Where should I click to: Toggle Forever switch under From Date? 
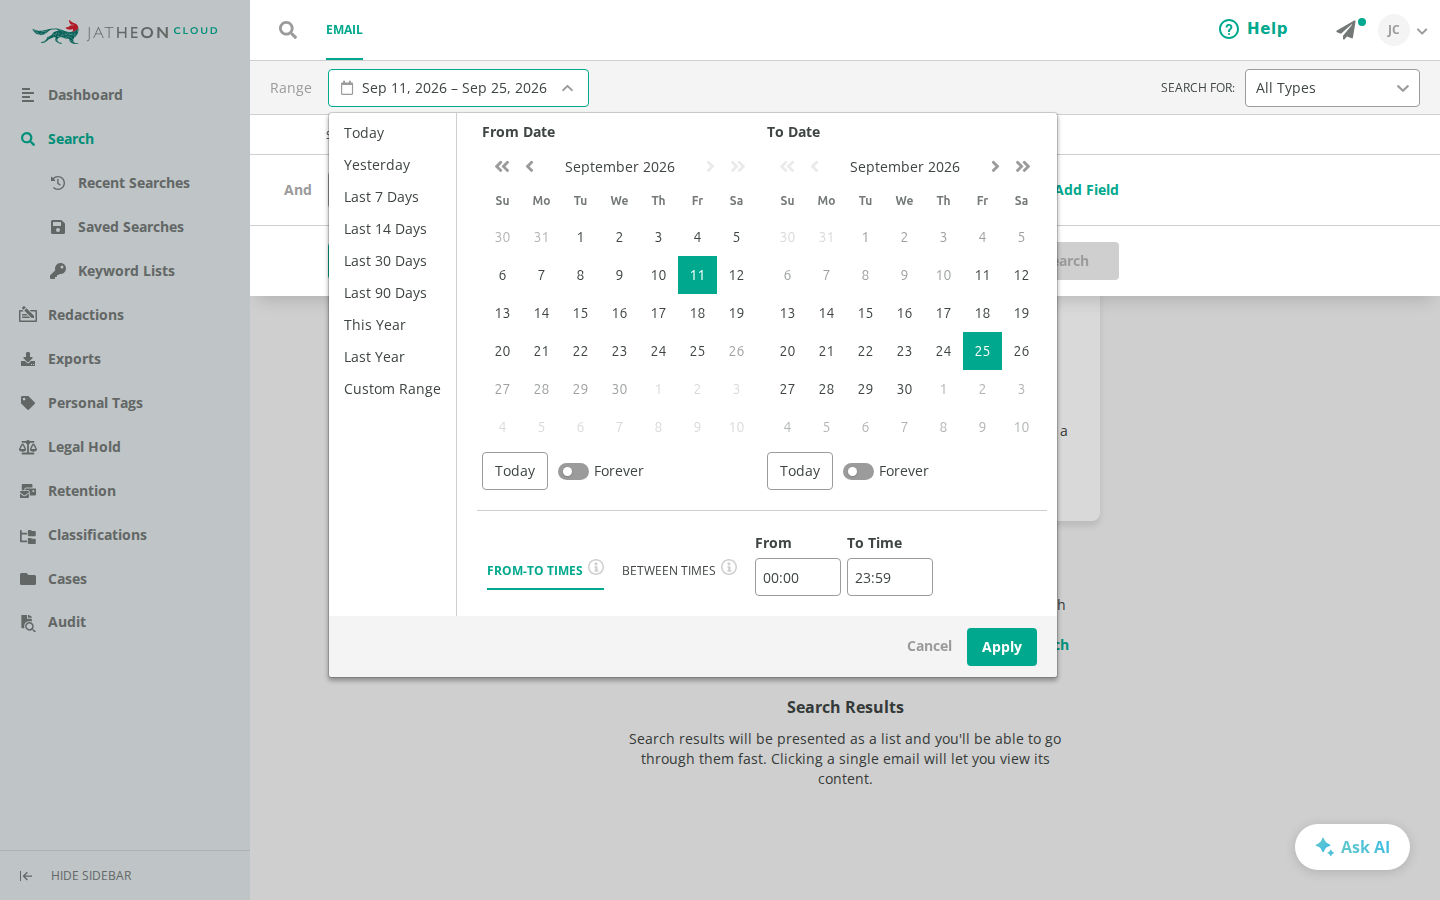click(x=573, y=471)
